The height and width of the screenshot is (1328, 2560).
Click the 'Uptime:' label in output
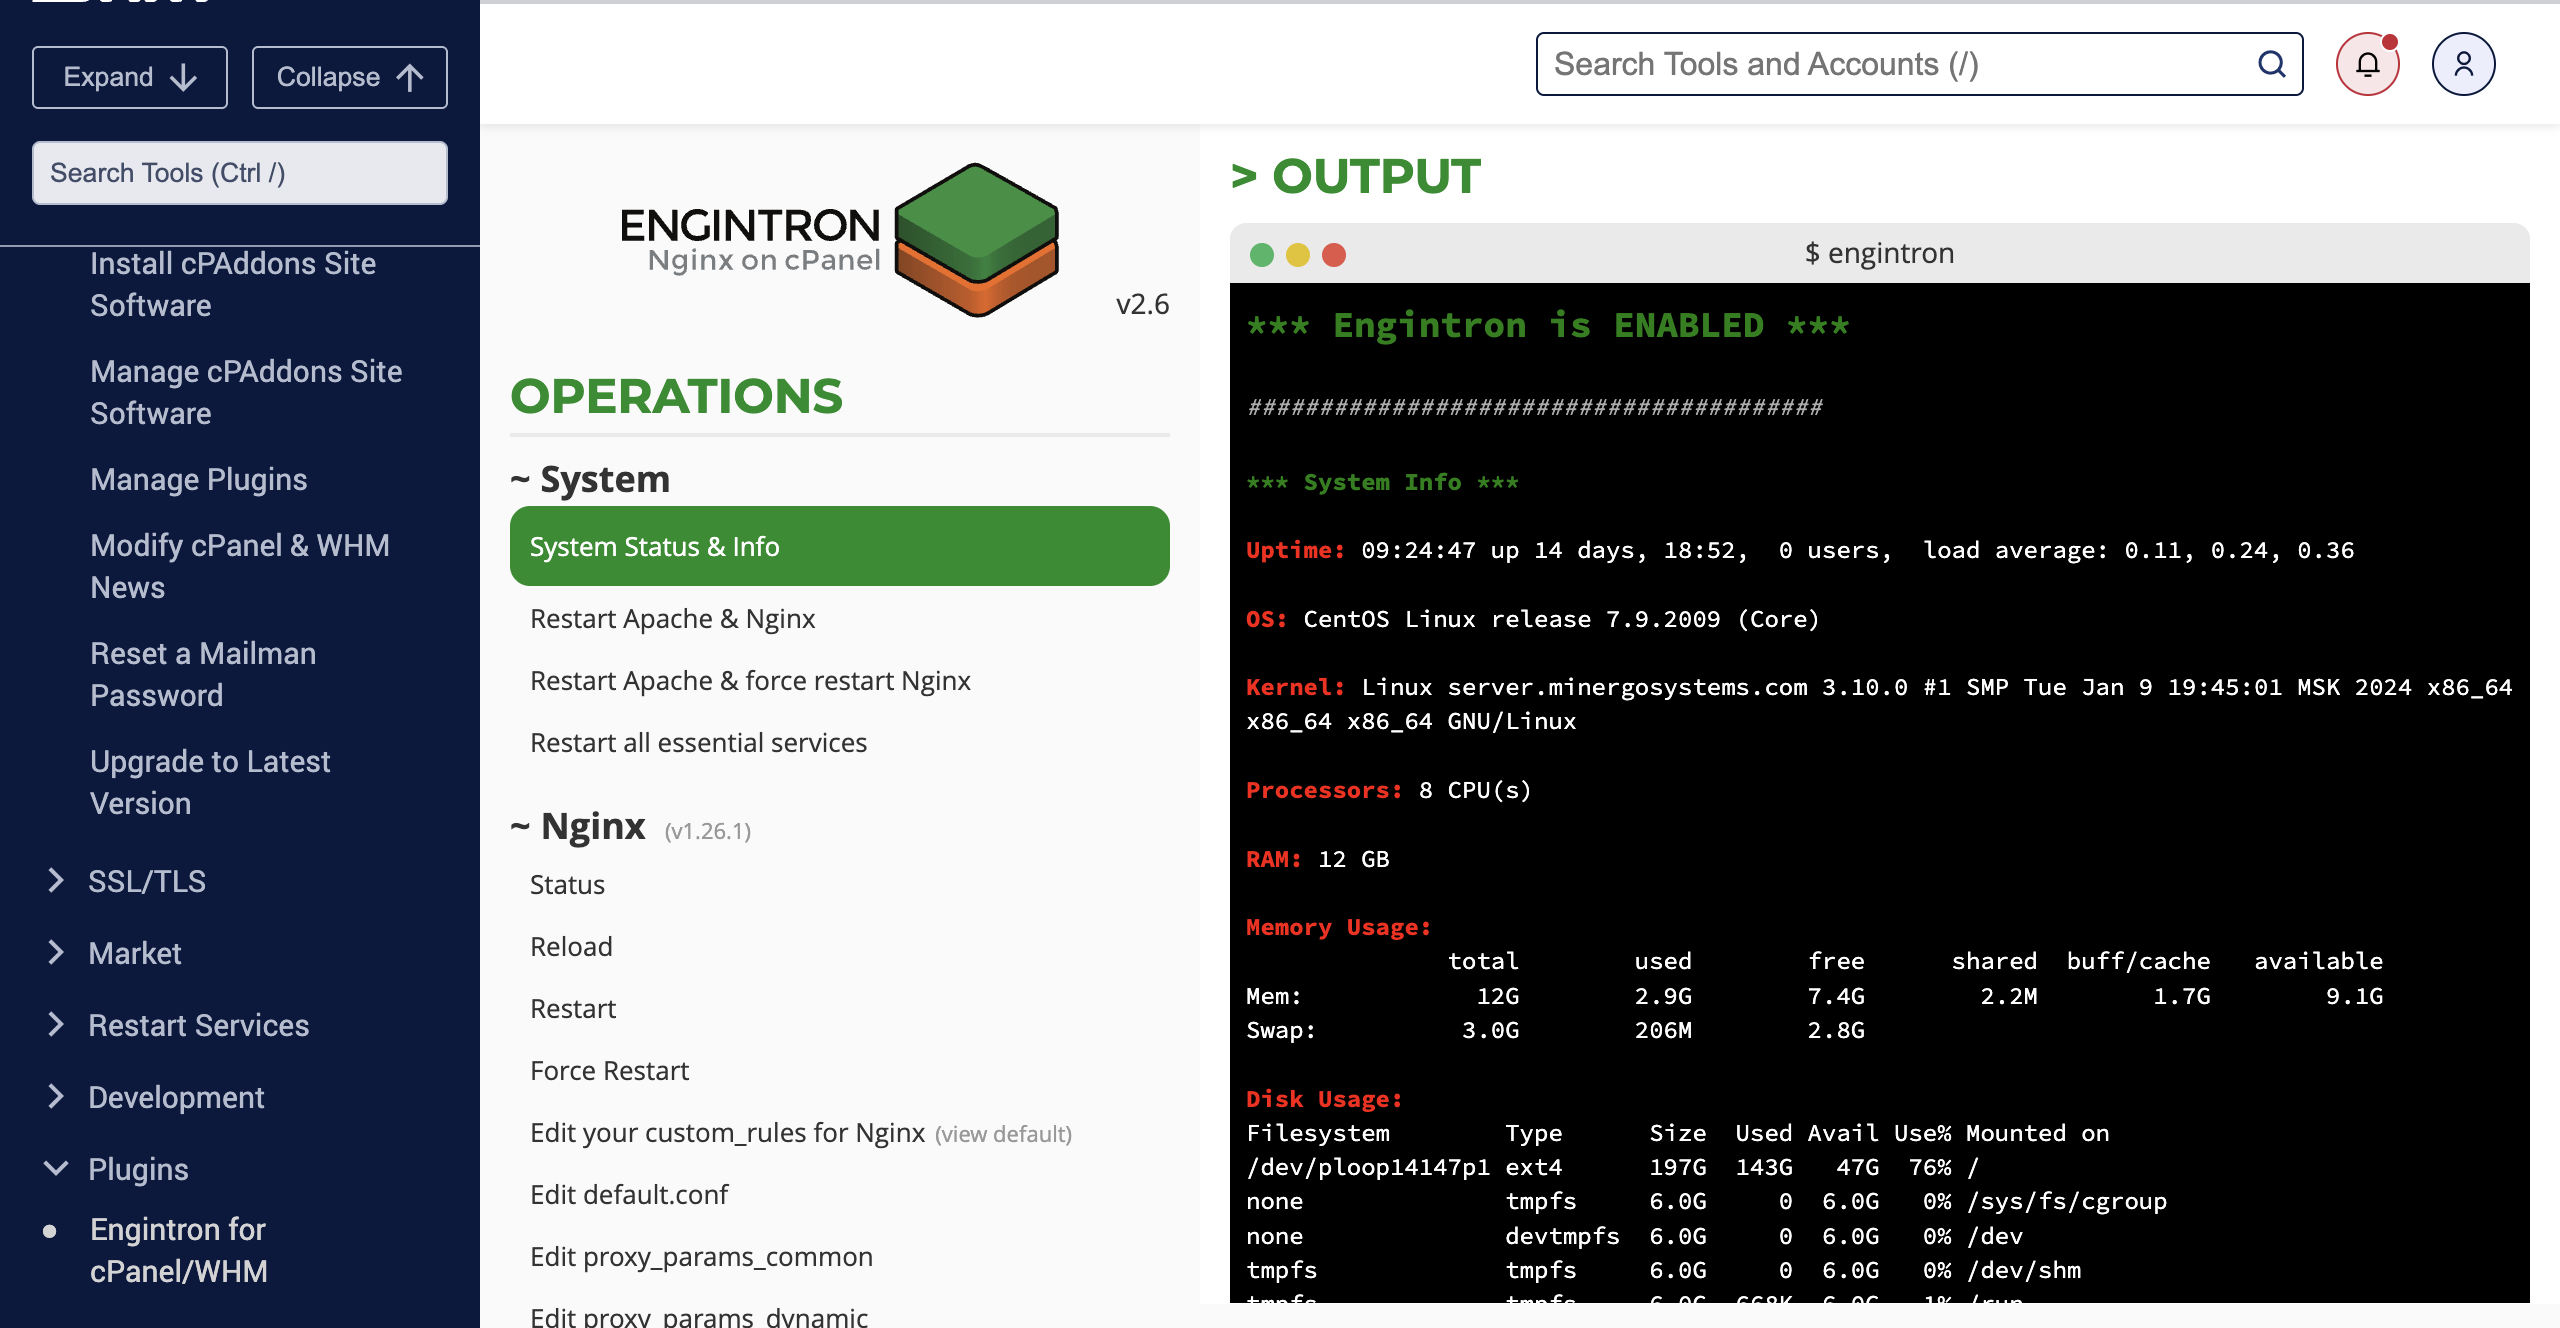tap(1295, 550)
